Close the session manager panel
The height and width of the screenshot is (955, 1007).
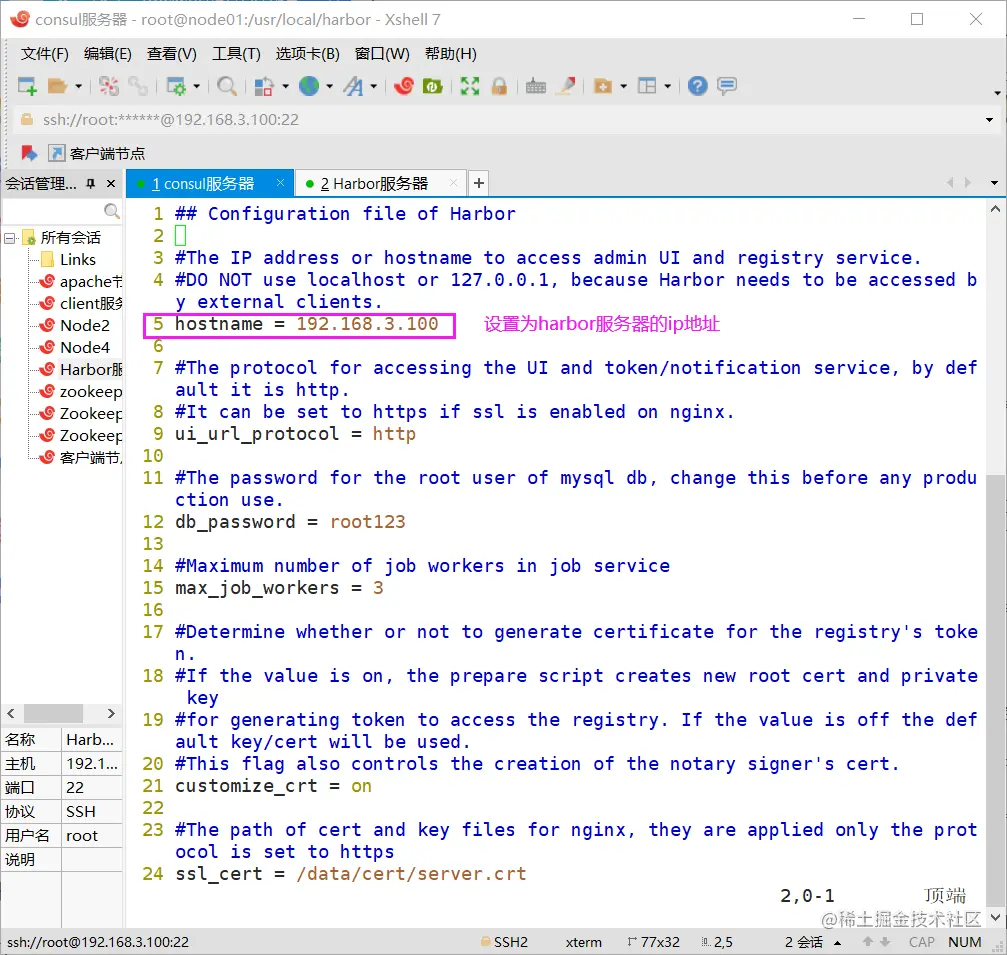(x=111, y=184)
